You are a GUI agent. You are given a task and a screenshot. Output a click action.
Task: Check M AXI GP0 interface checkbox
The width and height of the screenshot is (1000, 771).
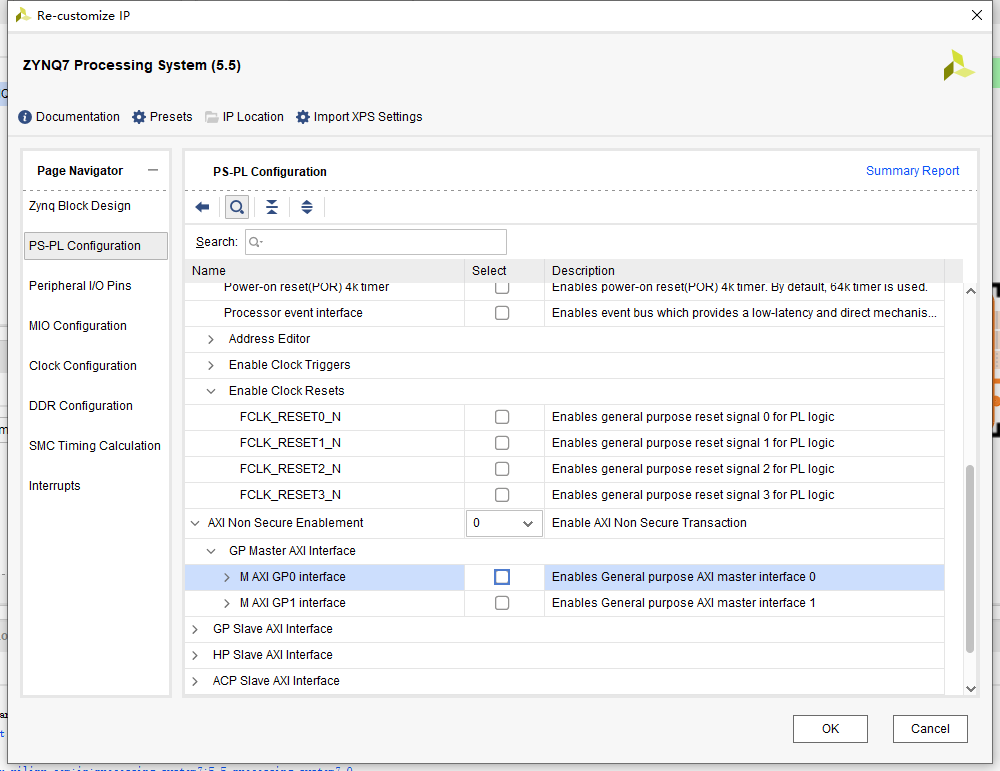point(502,577)
